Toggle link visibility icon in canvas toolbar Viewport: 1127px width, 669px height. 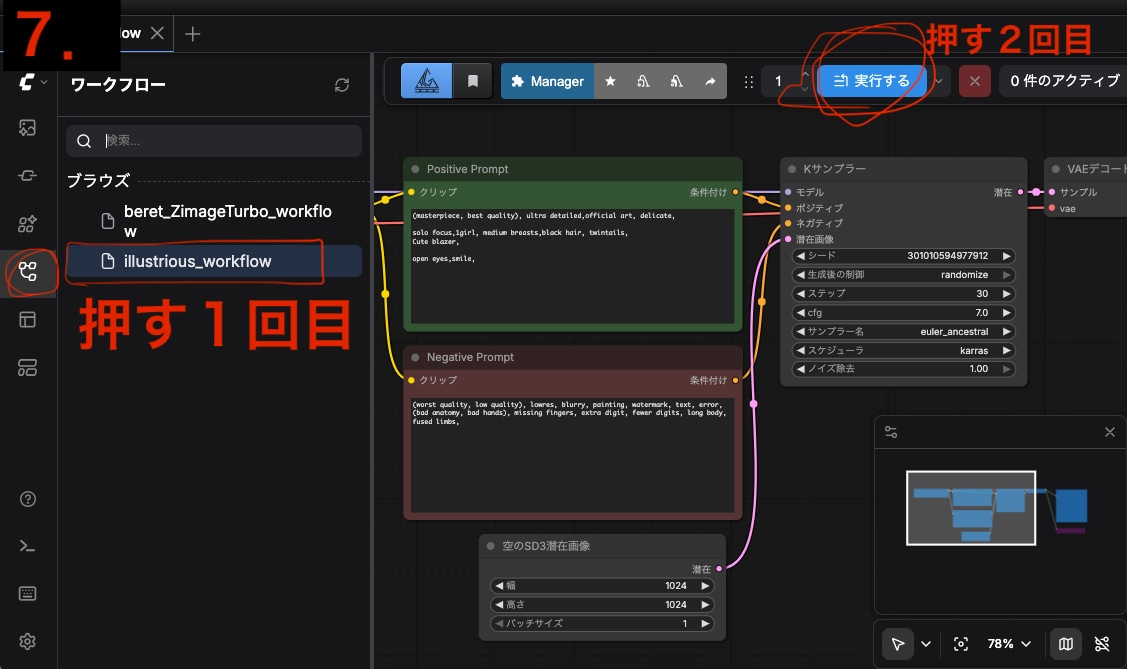pos(1102,644)
